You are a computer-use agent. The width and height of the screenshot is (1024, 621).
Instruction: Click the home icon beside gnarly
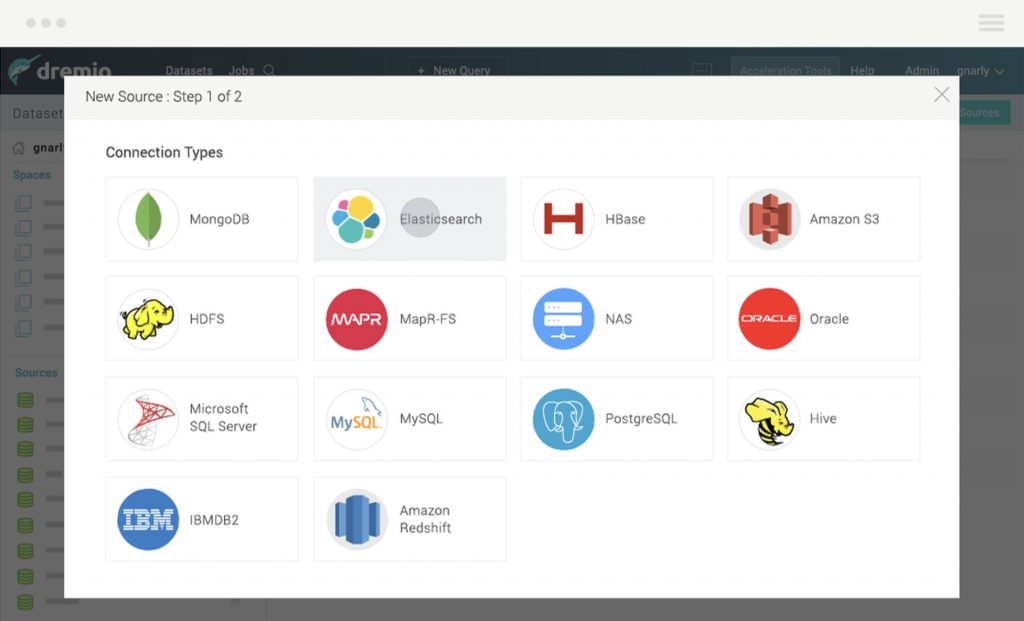(19, 148)
